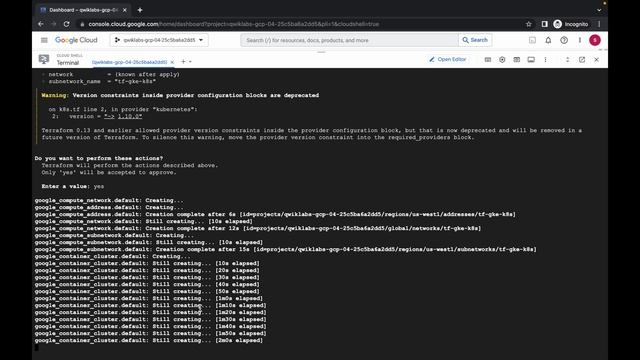
Task: Click the terminal cursor prompt at the bottom
Action: coord(37,347)
